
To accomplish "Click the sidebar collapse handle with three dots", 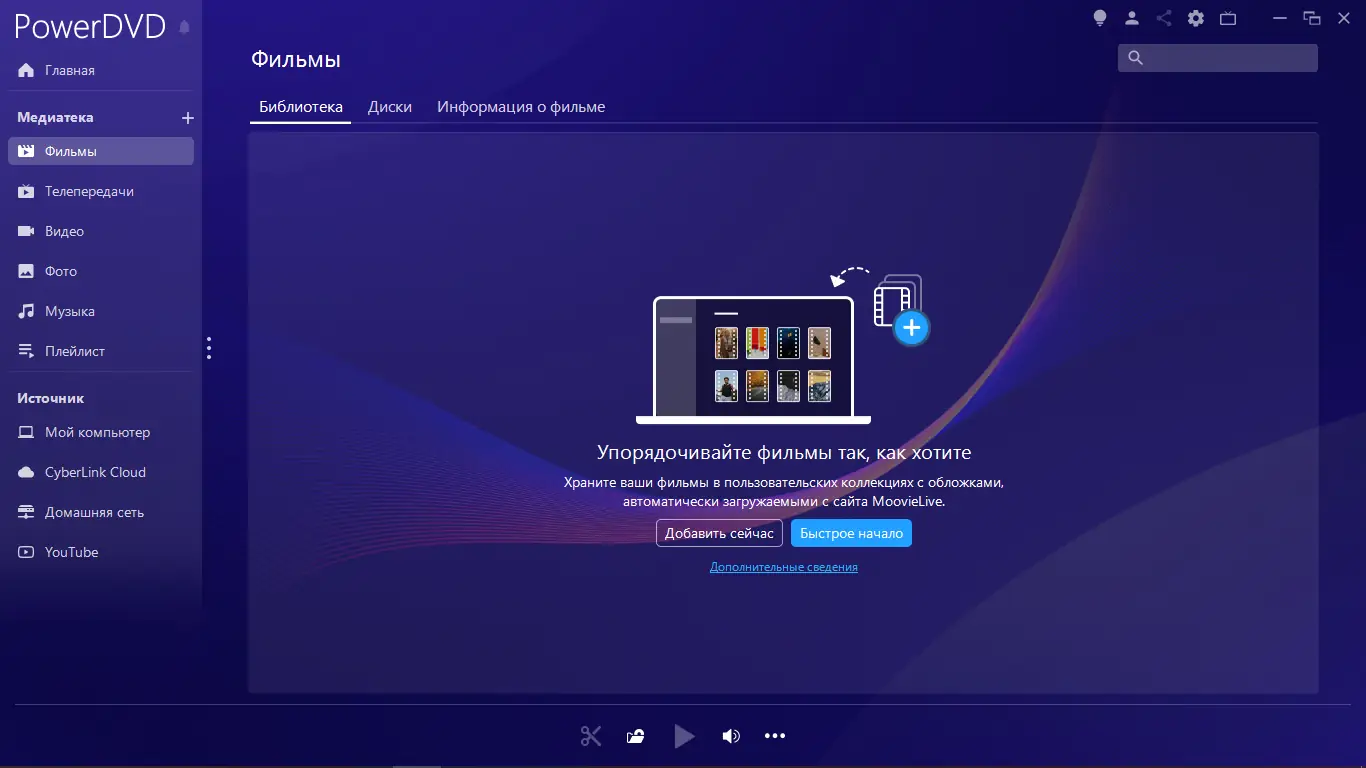I will [209, 348].
